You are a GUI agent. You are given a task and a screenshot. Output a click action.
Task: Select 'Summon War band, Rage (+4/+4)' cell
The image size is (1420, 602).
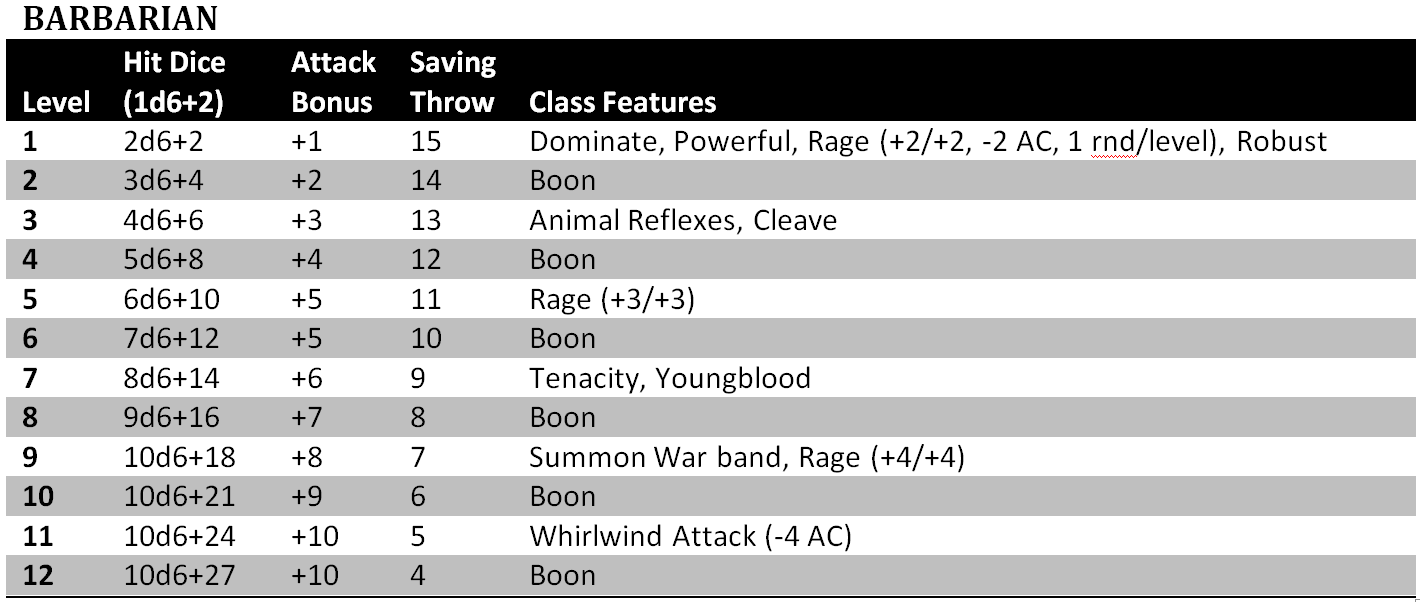[x=746, y=458]
